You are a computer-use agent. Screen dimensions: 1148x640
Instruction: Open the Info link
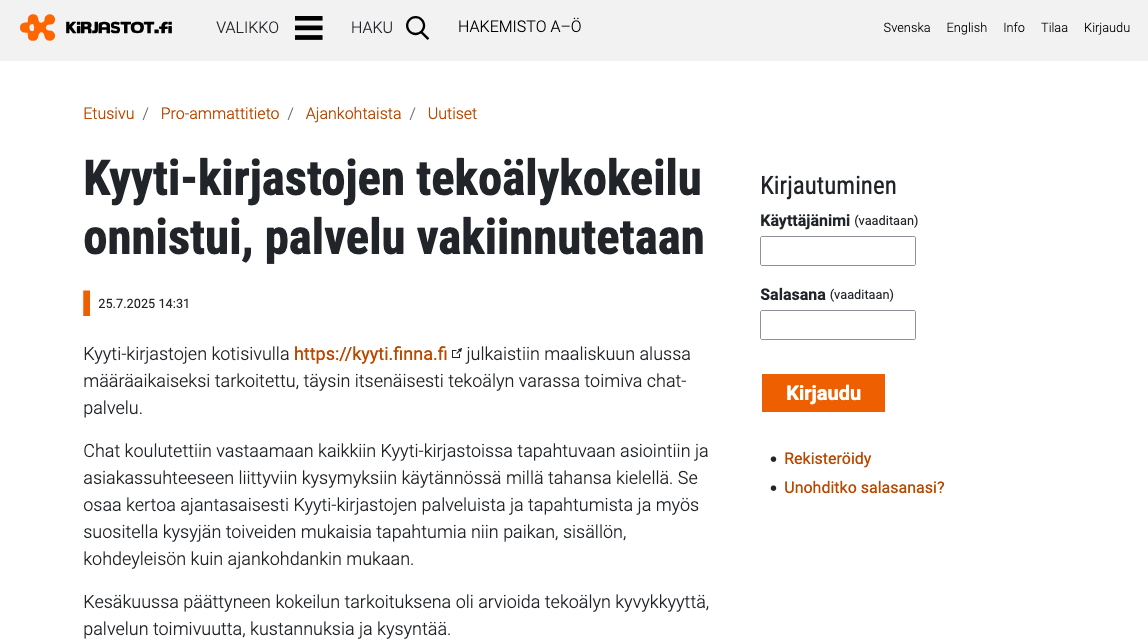tap(1014, 28)
